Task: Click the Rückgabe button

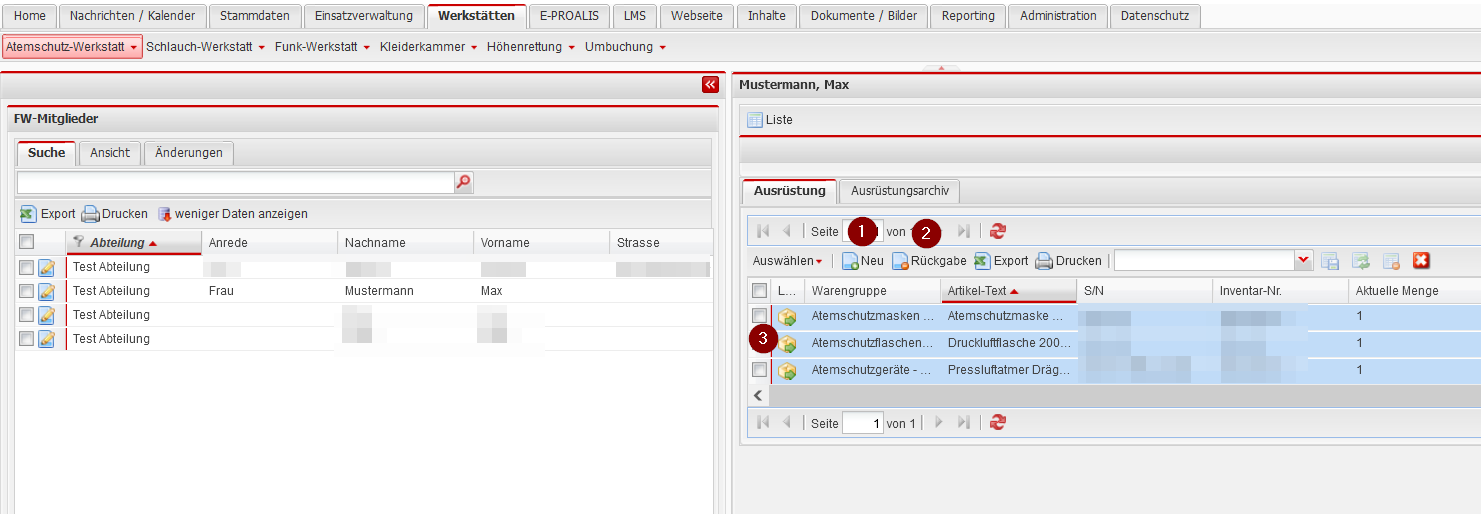Action: point(929,261)
